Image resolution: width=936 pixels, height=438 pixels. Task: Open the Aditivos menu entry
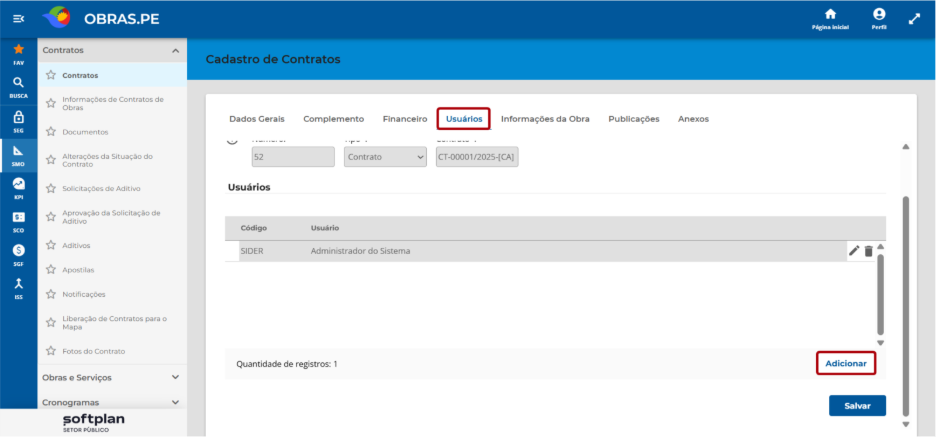tap(76, 245)
